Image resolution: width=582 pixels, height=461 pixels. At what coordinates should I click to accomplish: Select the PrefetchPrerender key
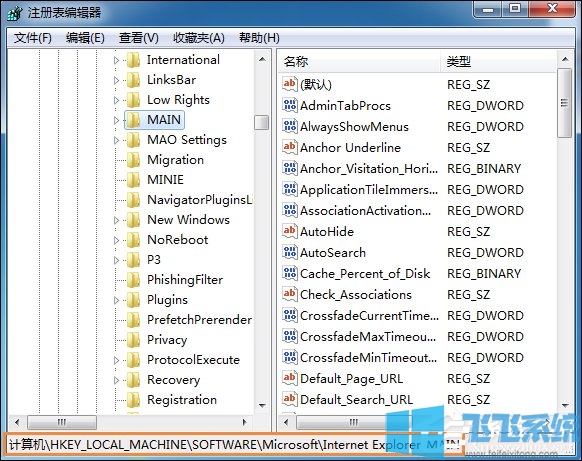pyautogui.click(x=199, y=320)
